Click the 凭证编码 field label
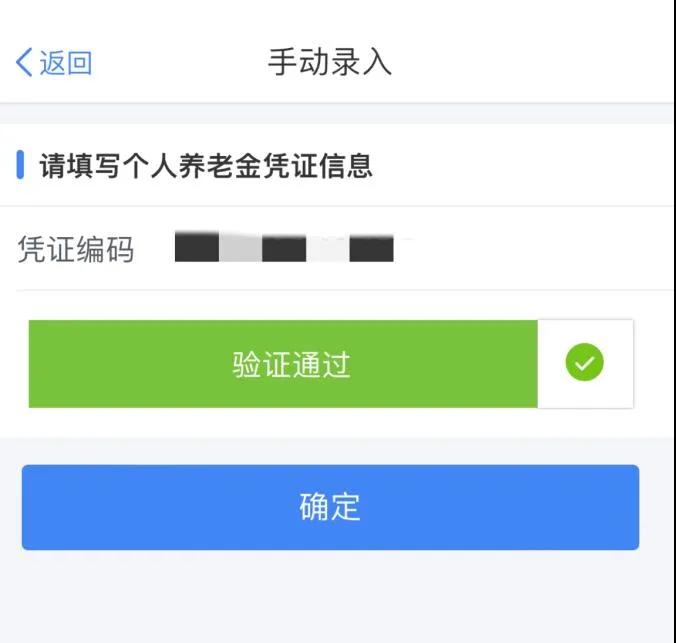 tap(75, 249)
